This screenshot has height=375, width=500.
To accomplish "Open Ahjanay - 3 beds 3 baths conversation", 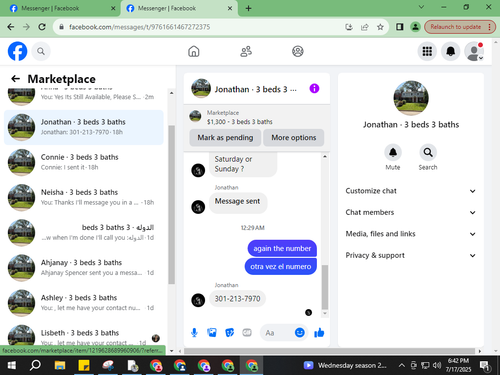I will [83, 268].
